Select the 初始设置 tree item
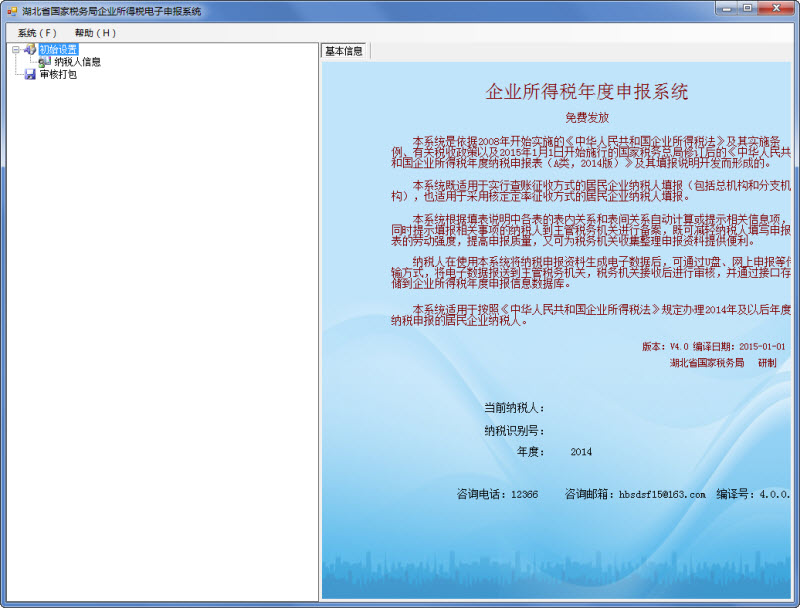Image resolution: width=800 pixels, height=608 pixels. [58, 49]
